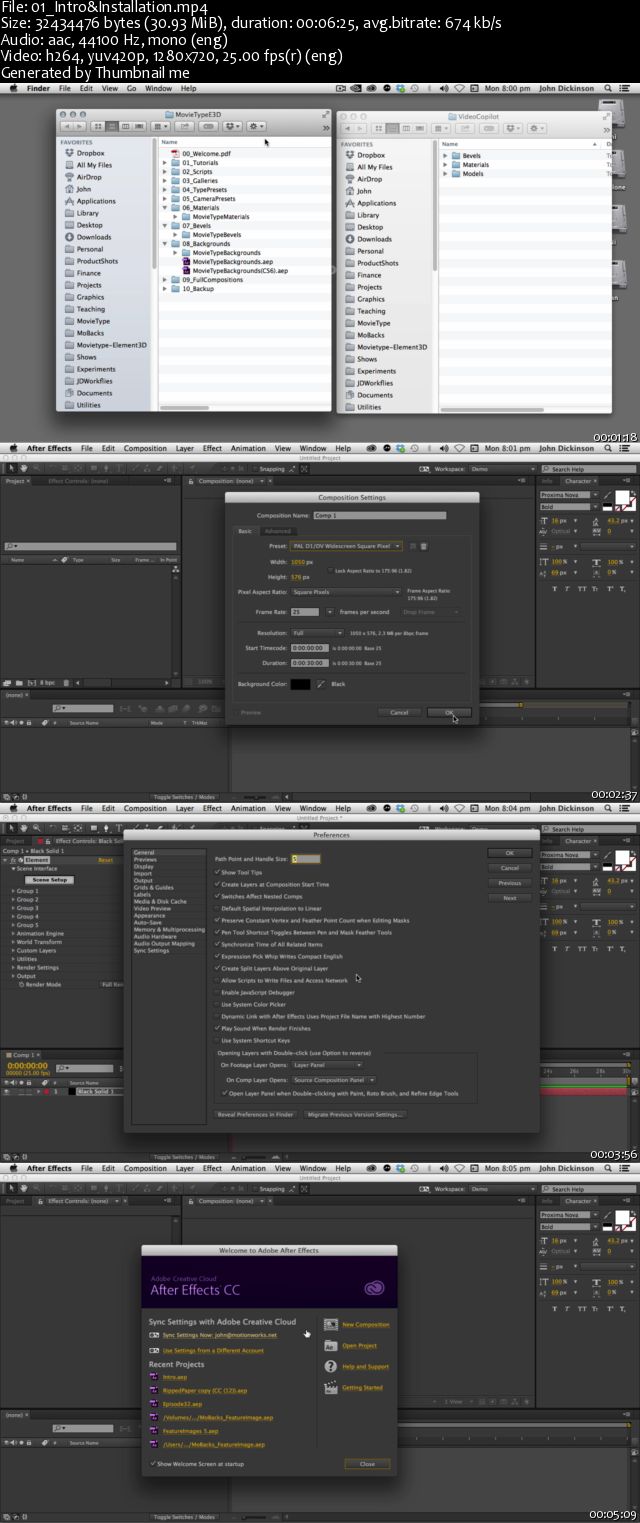The height and width of the screenshot is (1523, 640).
Task: Select Previews in Preferences category list
Action: [145, 859]
